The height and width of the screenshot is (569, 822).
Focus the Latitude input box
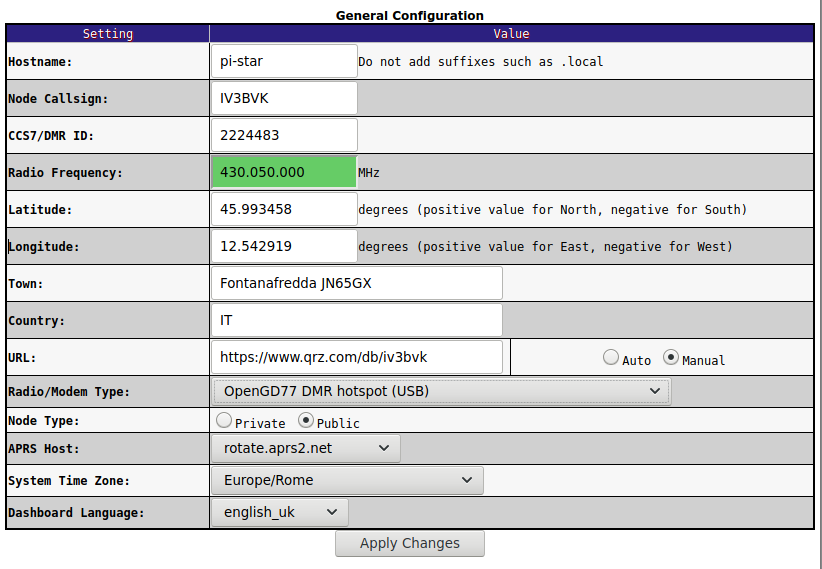click(284, 209)
